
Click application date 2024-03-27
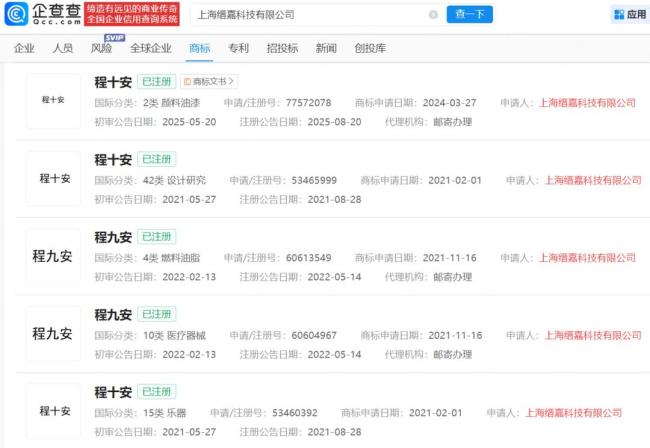point(449,102)
